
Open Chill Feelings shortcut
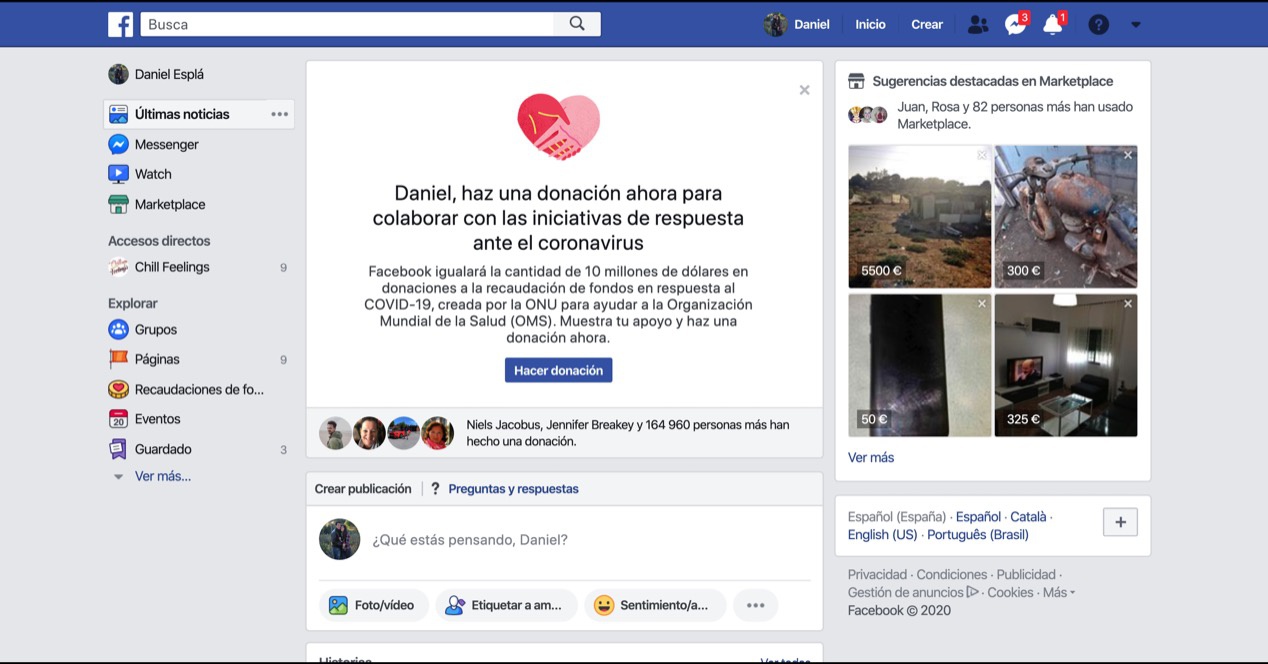point(159,267)
